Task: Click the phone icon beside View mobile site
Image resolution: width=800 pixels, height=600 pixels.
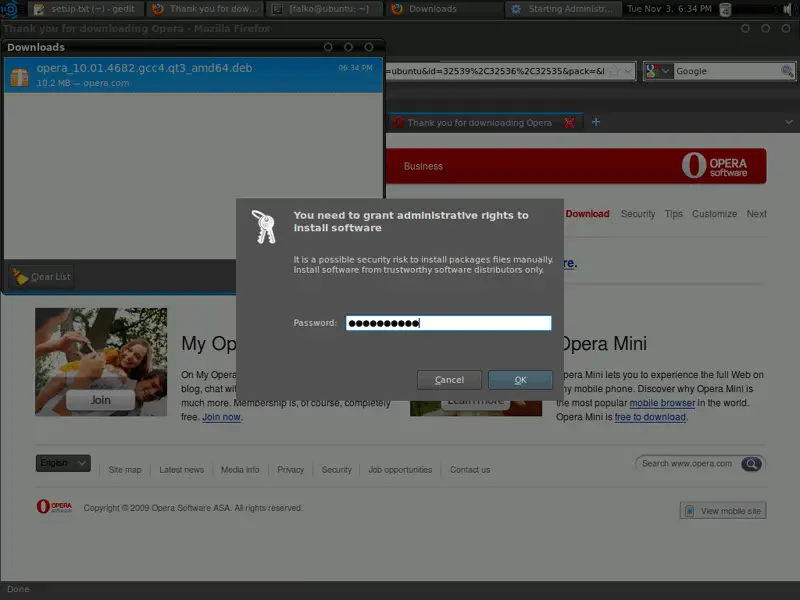Action: tap(689, 511)
